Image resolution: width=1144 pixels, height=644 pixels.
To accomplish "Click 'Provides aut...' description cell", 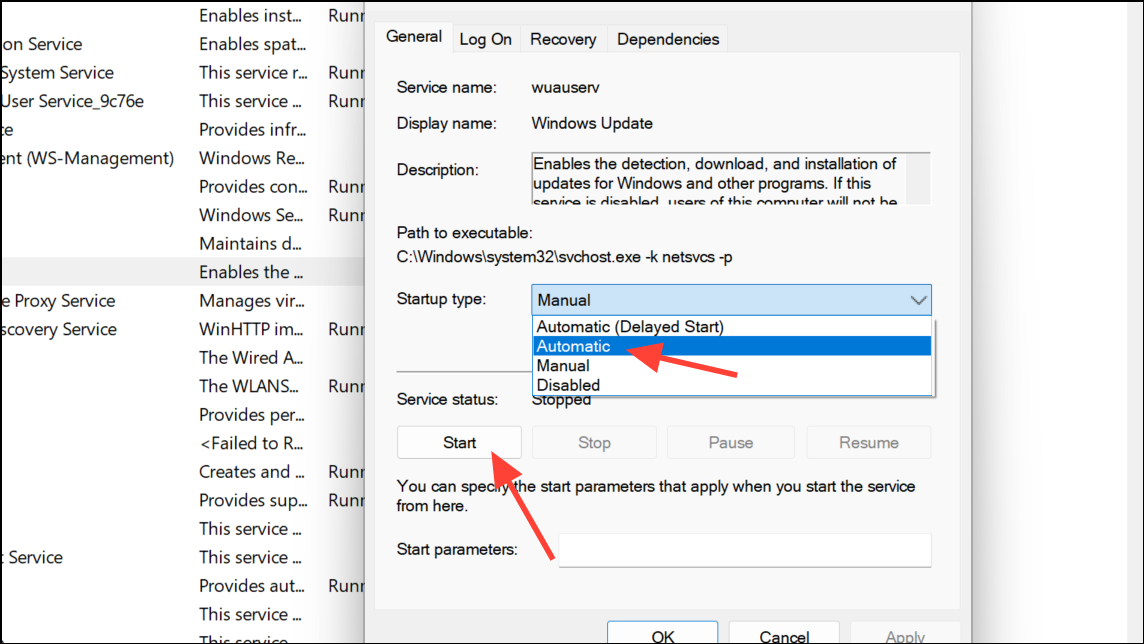I will pos(252,586).
